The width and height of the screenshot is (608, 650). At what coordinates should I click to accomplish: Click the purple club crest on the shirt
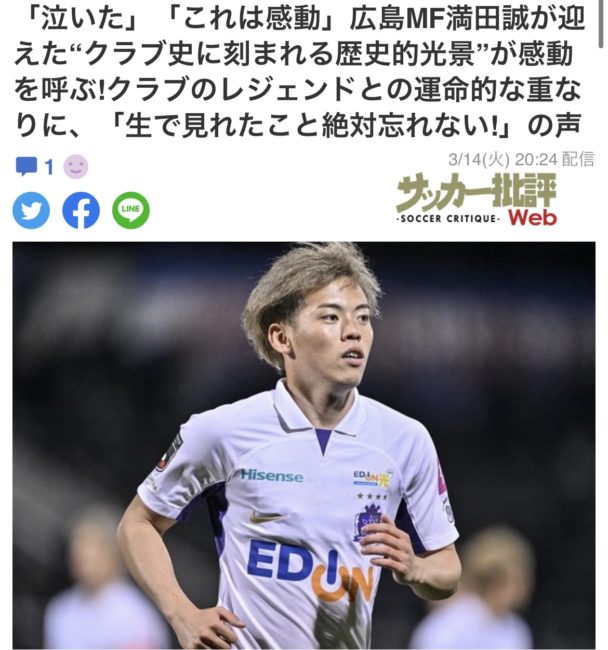[367, 523]
